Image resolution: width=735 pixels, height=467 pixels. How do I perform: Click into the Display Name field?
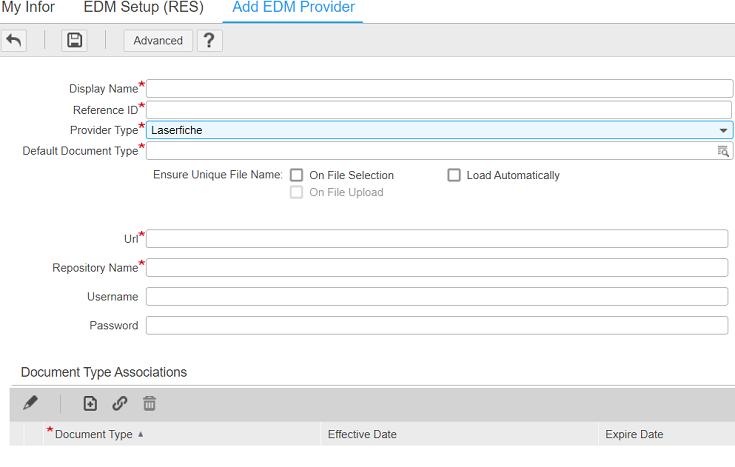click(438, 88)
